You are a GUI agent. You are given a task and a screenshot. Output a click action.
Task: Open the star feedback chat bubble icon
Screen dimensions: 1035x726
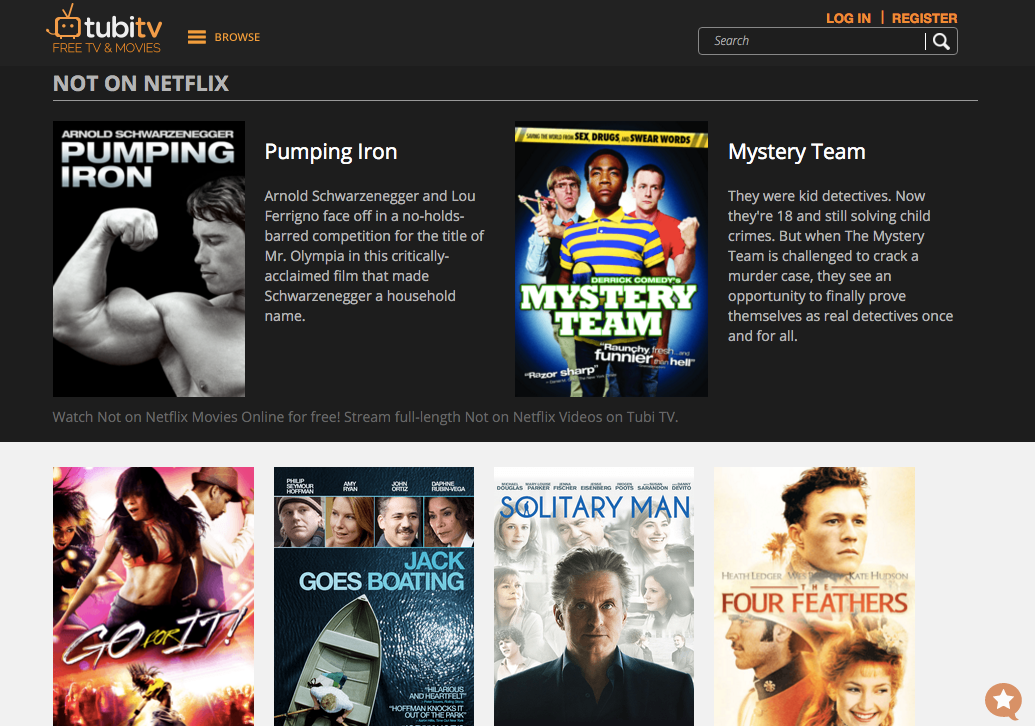click(1003, 700)
